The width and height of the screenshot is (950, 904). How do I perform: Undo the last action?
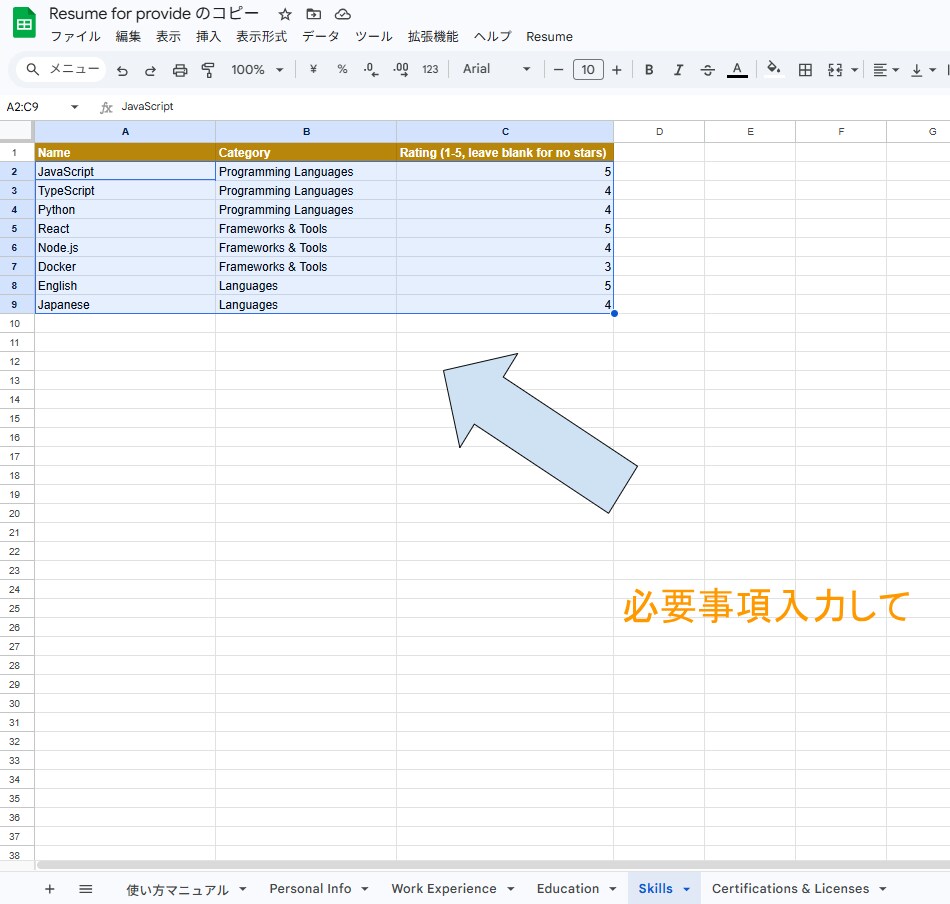click(122, 70)
